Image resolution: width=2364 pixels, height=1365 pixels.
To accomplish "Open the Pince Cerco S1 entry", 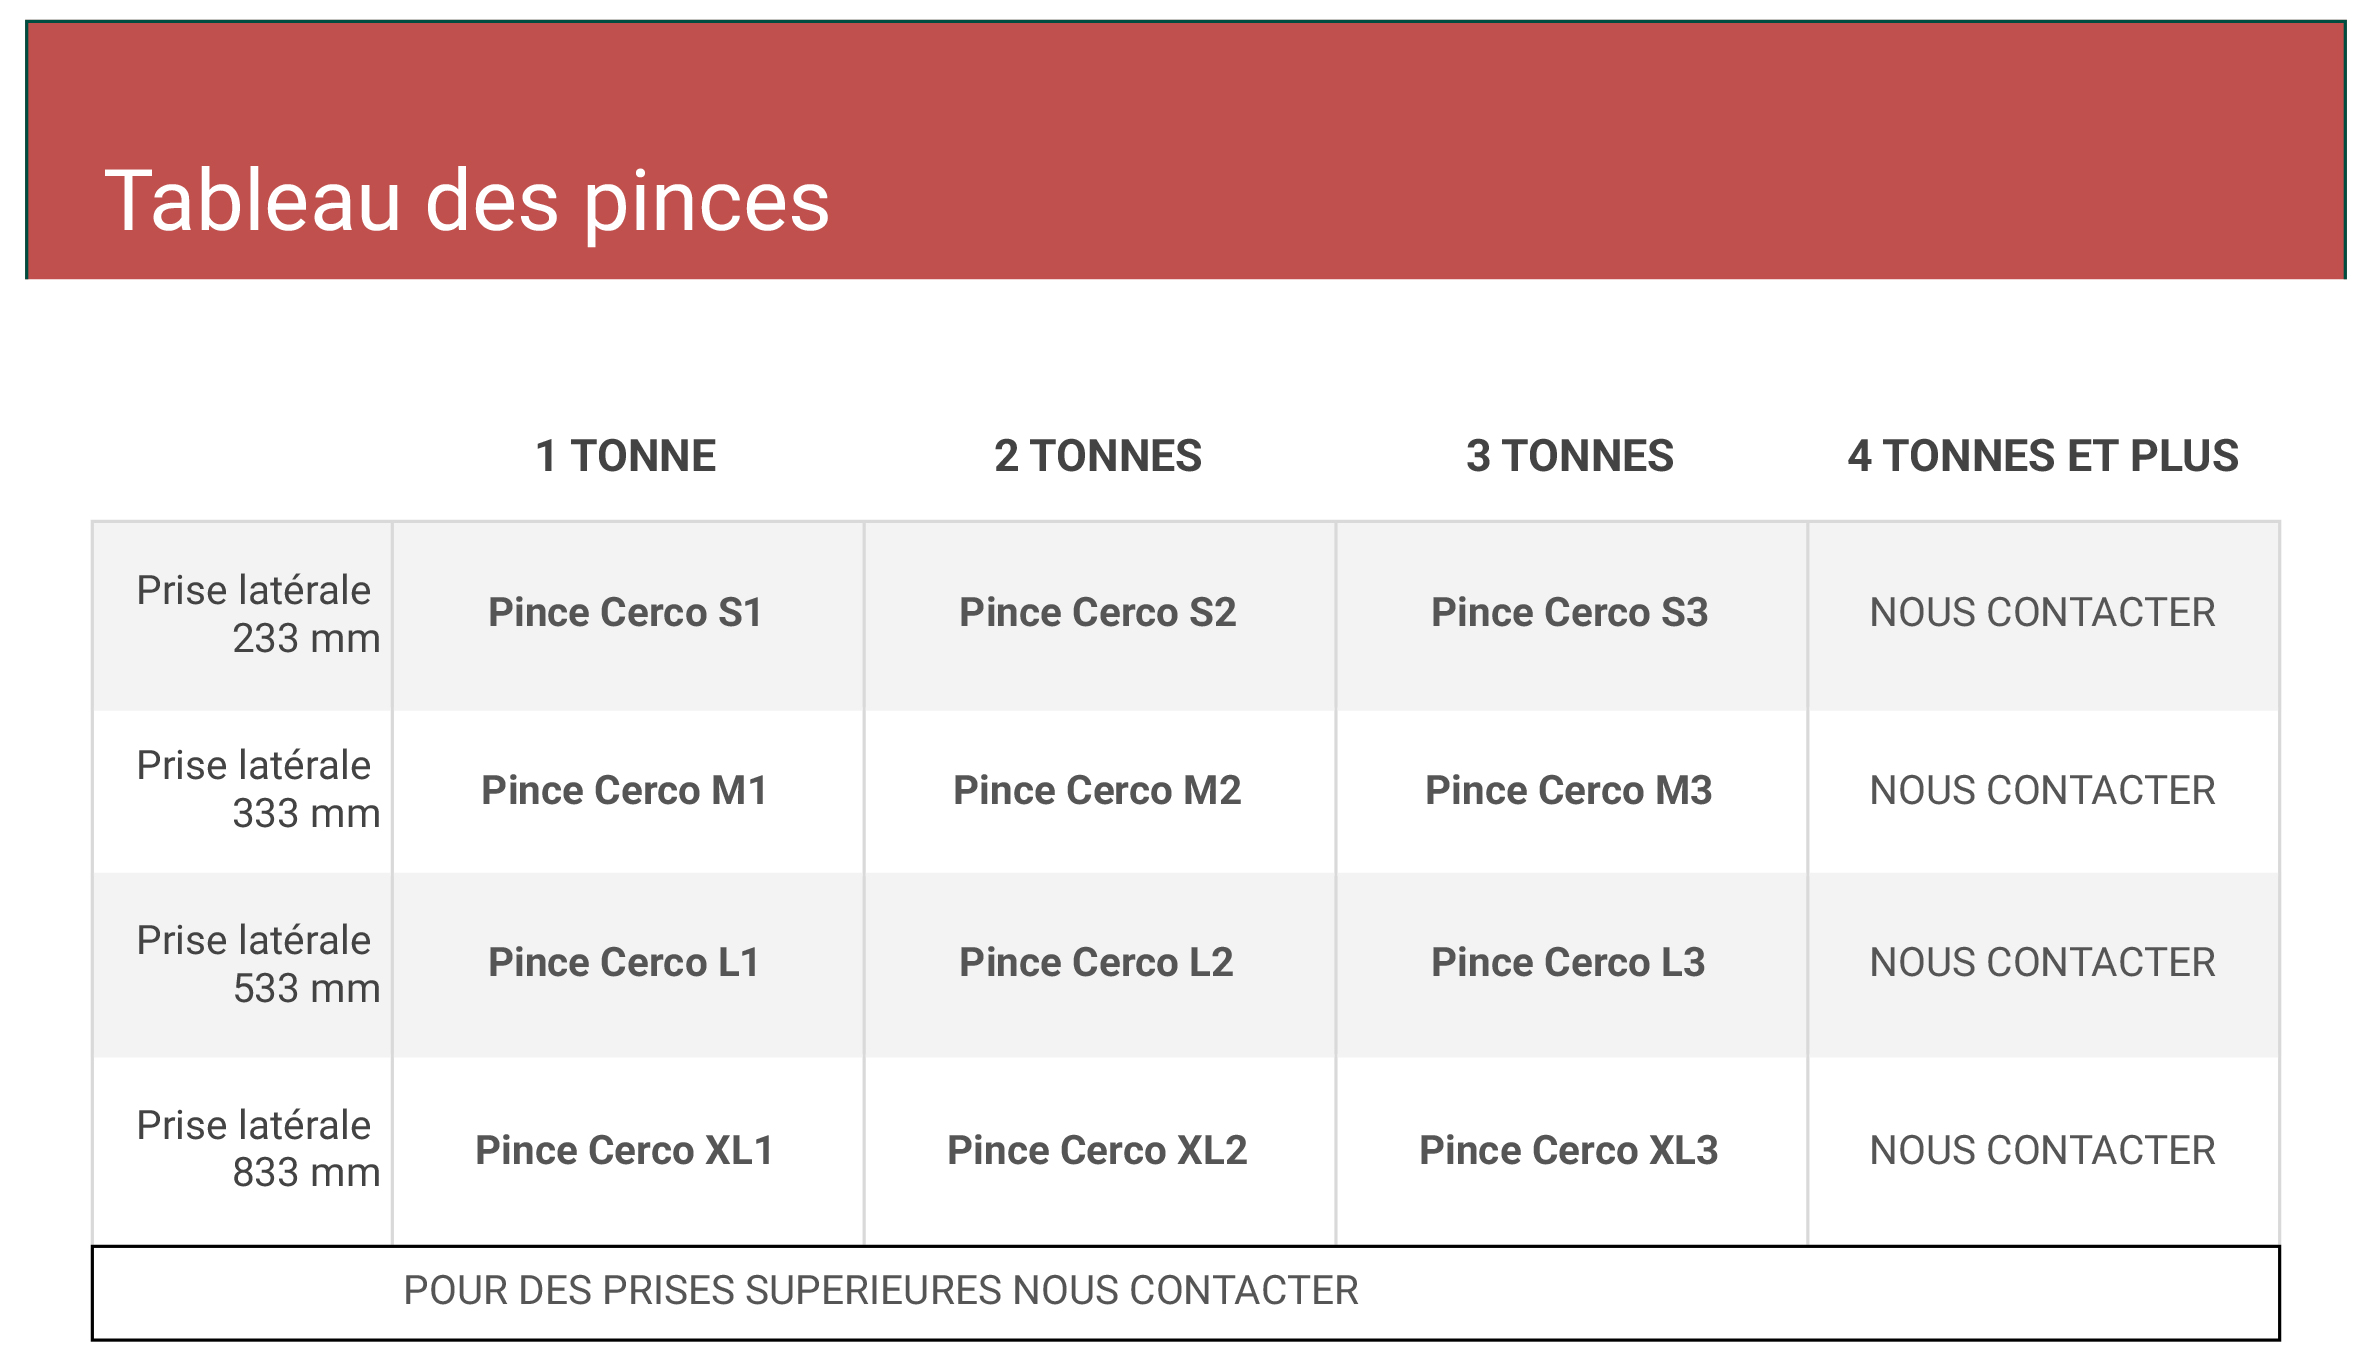I will [626, 612].
